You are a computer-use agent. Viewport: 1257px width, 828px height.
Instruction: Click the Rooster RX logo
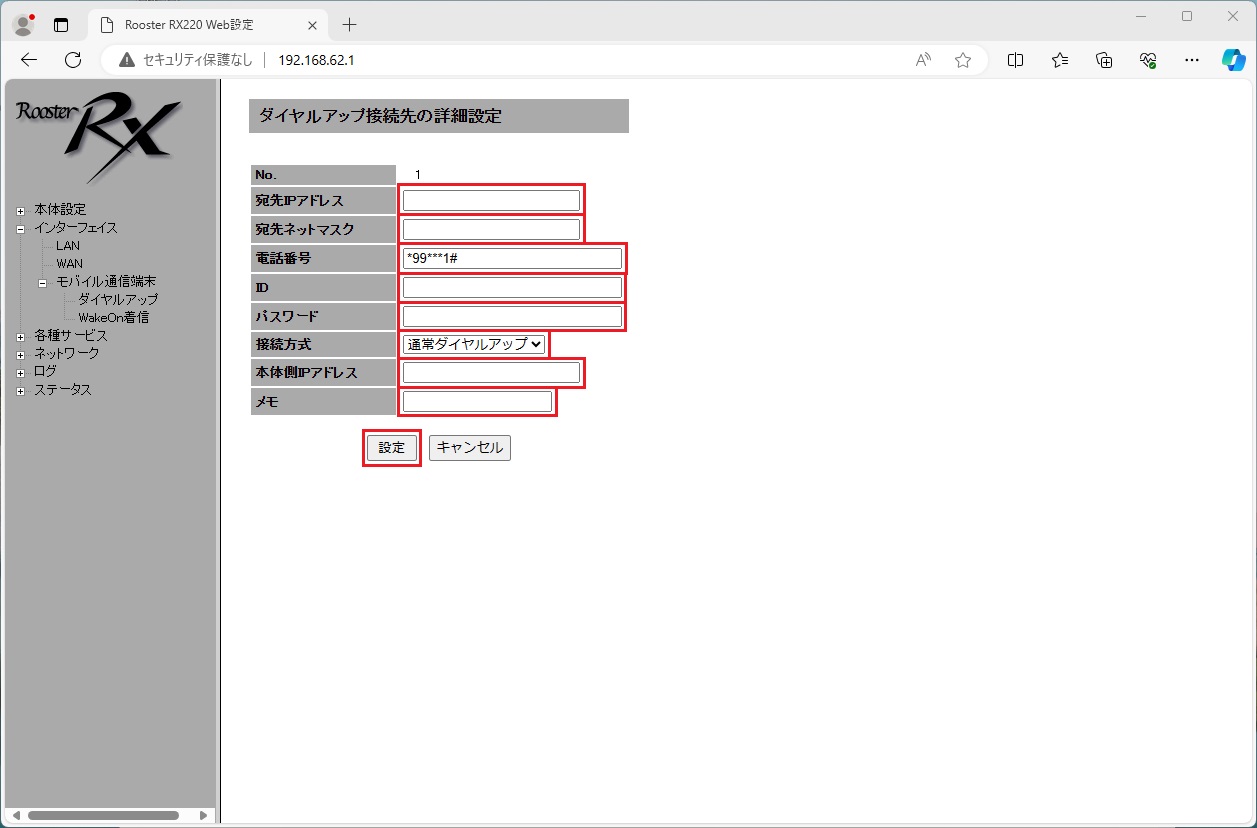pyautogui.click(x=98, y=137)
